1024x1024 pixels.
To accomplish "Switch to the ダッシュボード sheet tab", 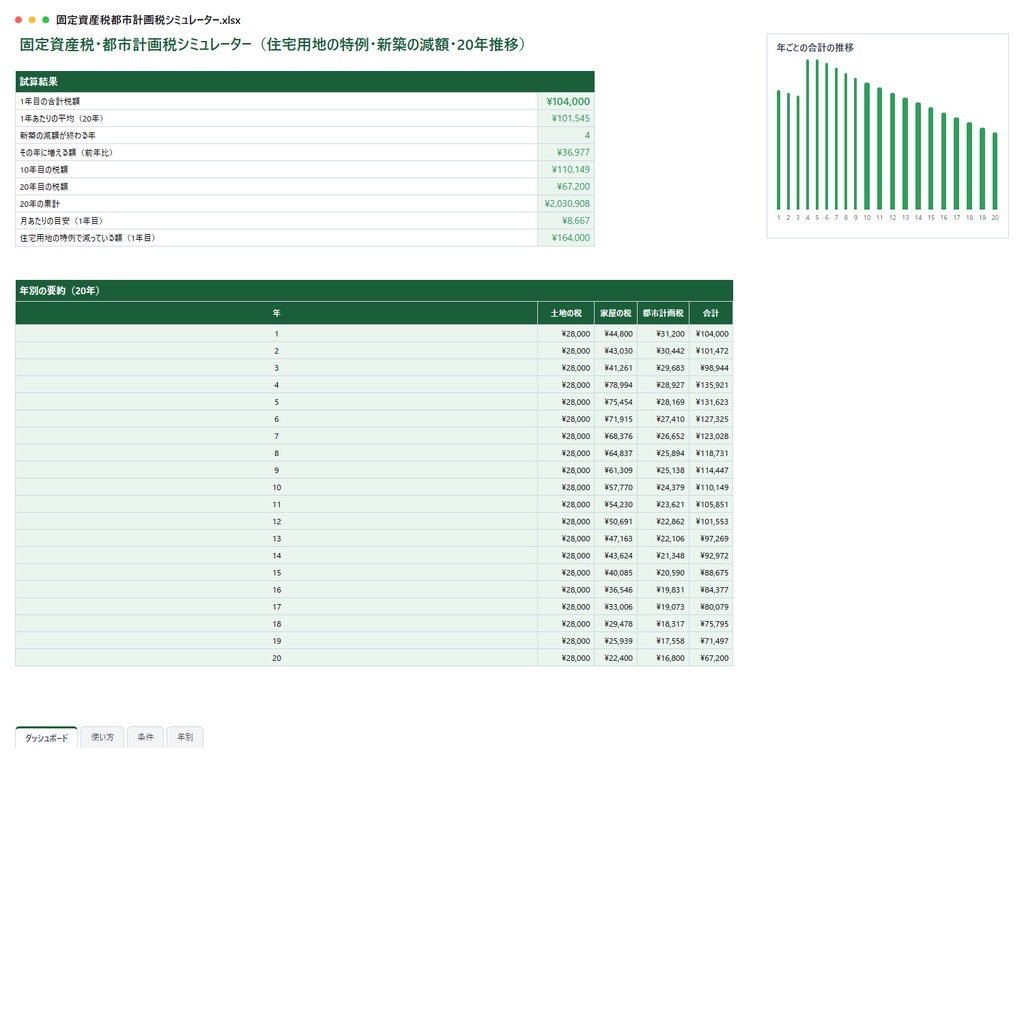I will 46,737.
